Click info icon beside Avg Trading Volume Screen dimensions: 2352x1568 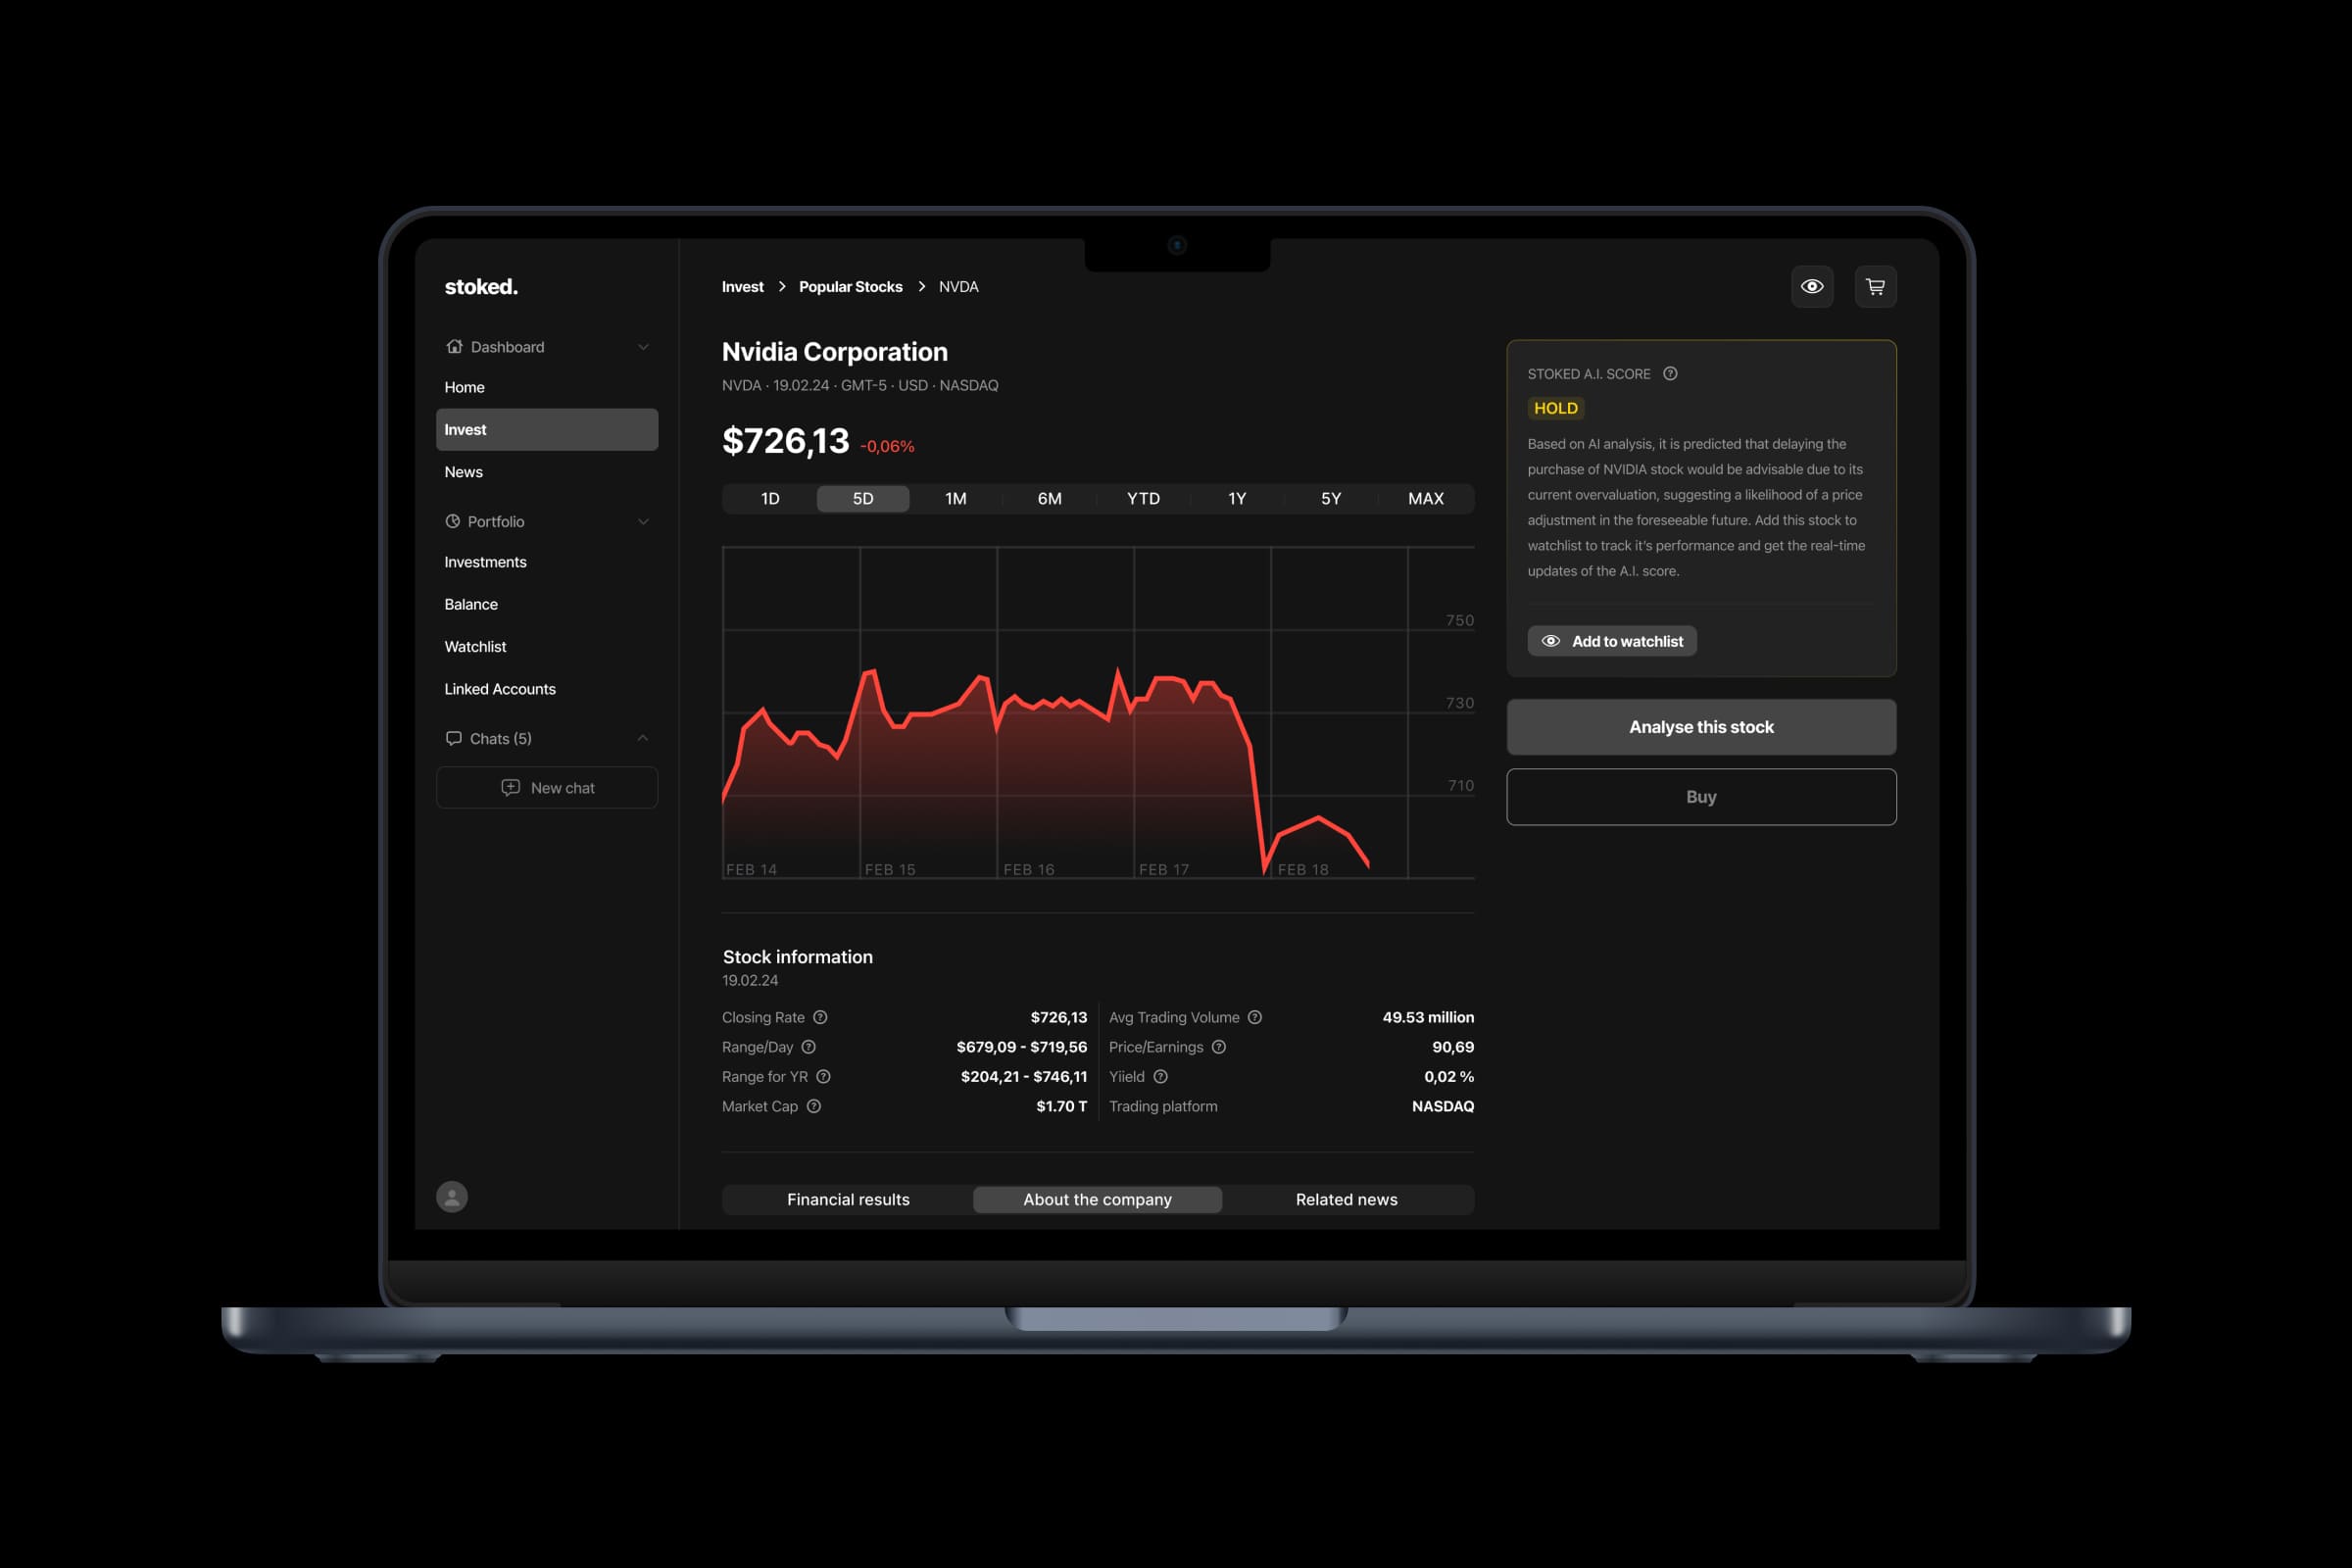point(1255,1017)
